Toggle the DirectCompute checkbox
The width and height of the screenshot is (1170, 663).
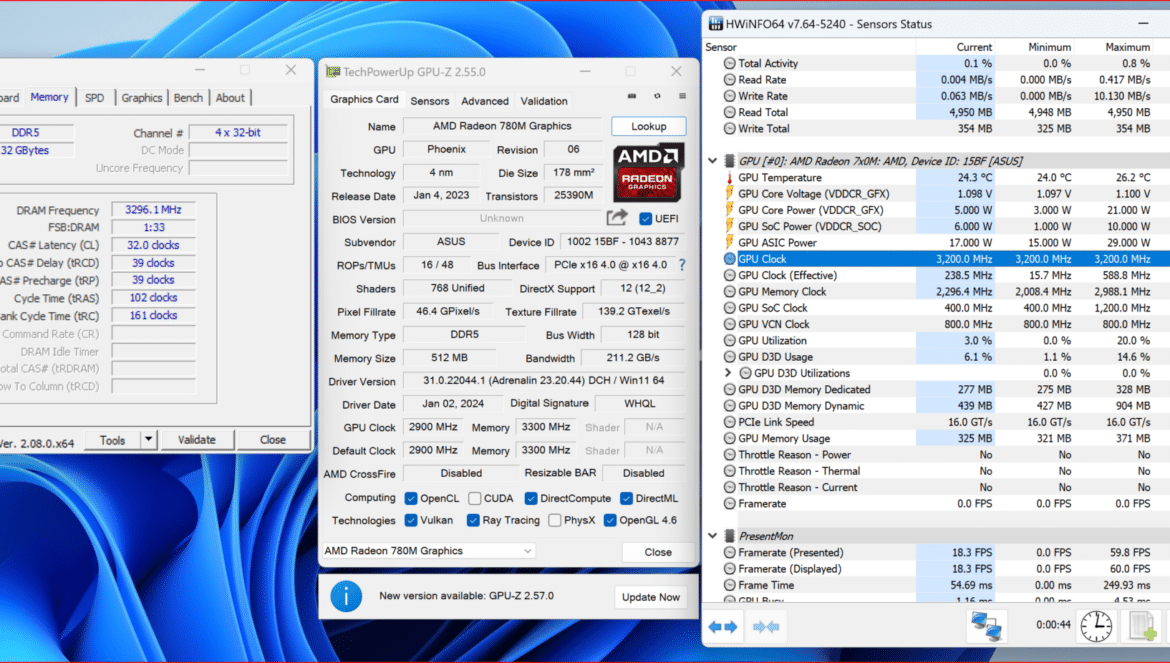[x=531, y=498]
